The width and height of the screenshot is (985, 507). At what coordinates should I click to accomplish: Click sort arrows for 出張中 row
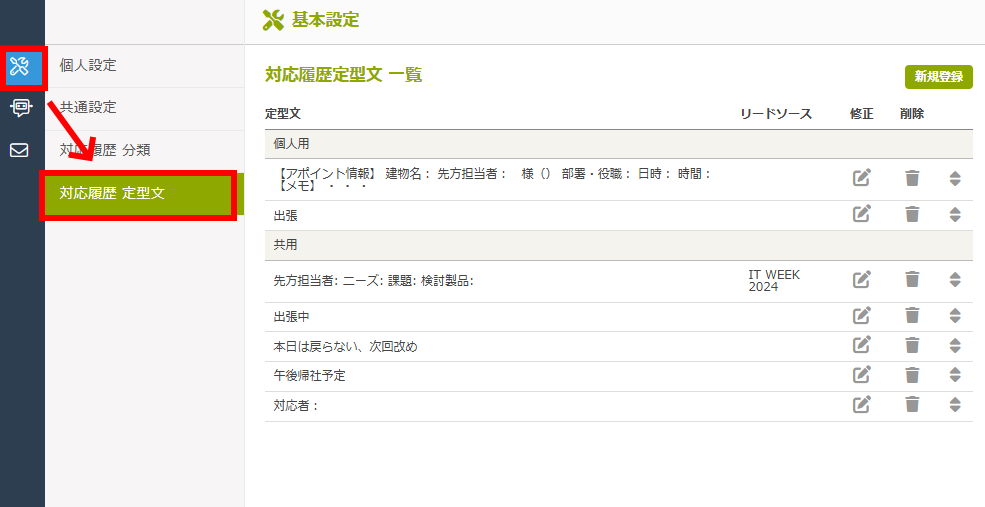(x=955, y=316)
